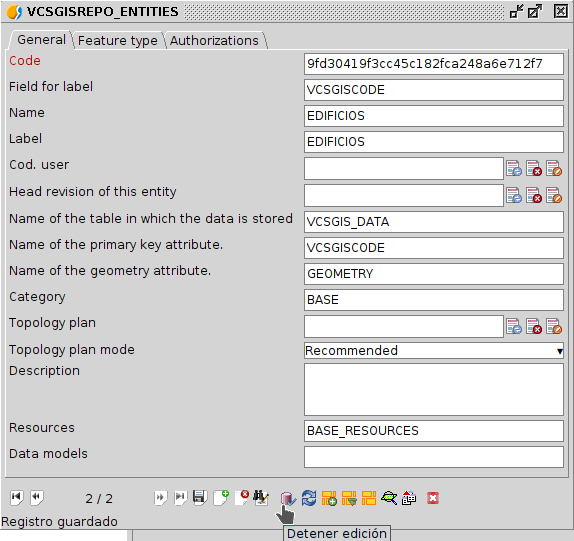
Task: Click the Topology plan text field
Action: click(x=404, y=327)
